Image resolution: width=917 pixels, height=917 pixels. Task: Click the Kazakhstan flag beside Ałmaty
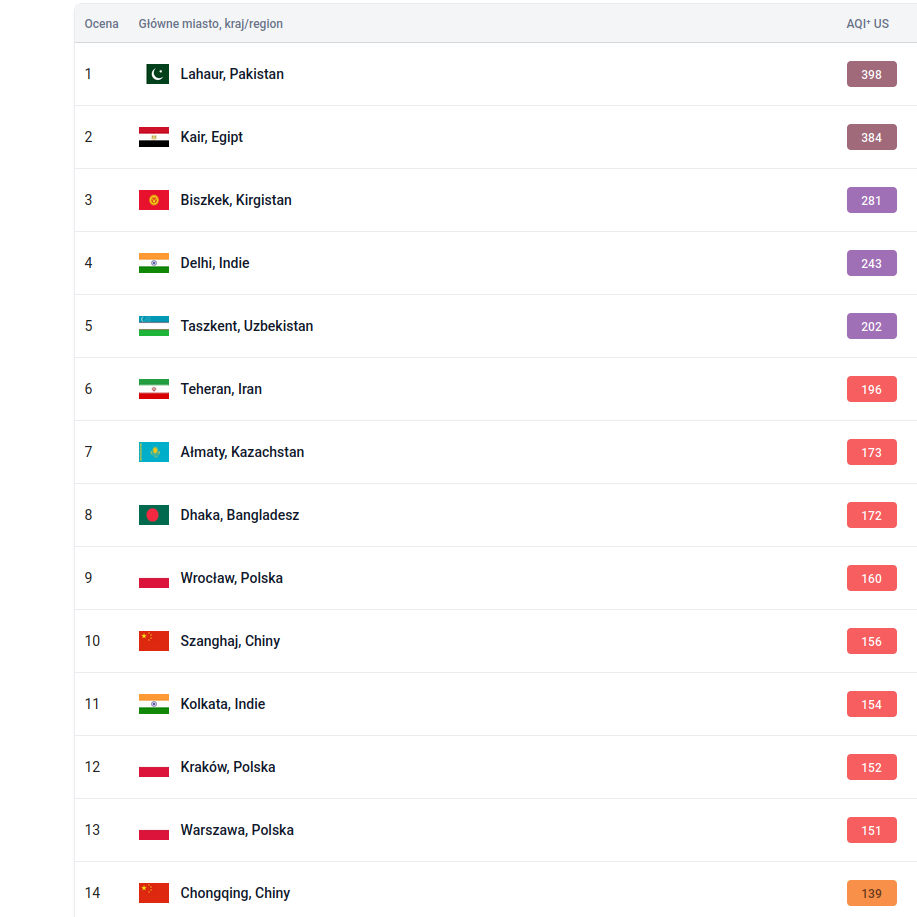point(154,452)
